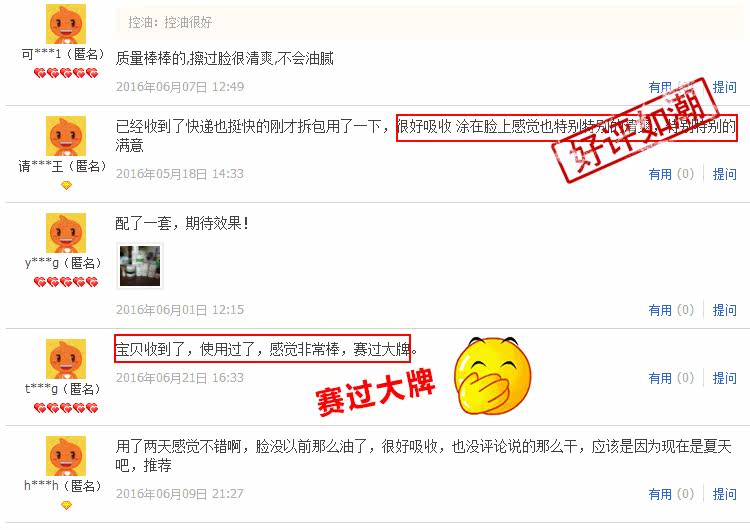This screenshot has width=750, height=530.
Task: Click avatar of reviewer 请***王
Action: click(66, 136)
